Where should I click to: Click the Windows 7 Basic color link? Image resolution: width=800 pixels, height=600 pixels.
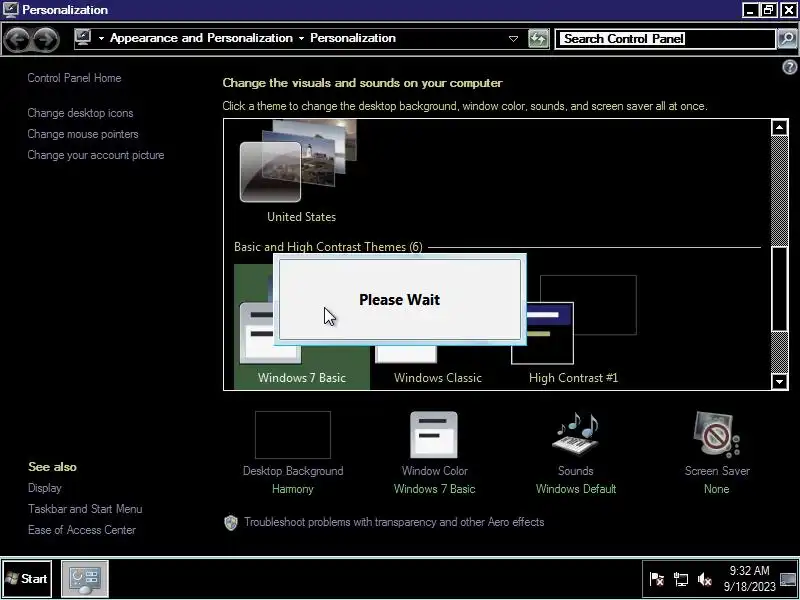(x=434, y=489)
